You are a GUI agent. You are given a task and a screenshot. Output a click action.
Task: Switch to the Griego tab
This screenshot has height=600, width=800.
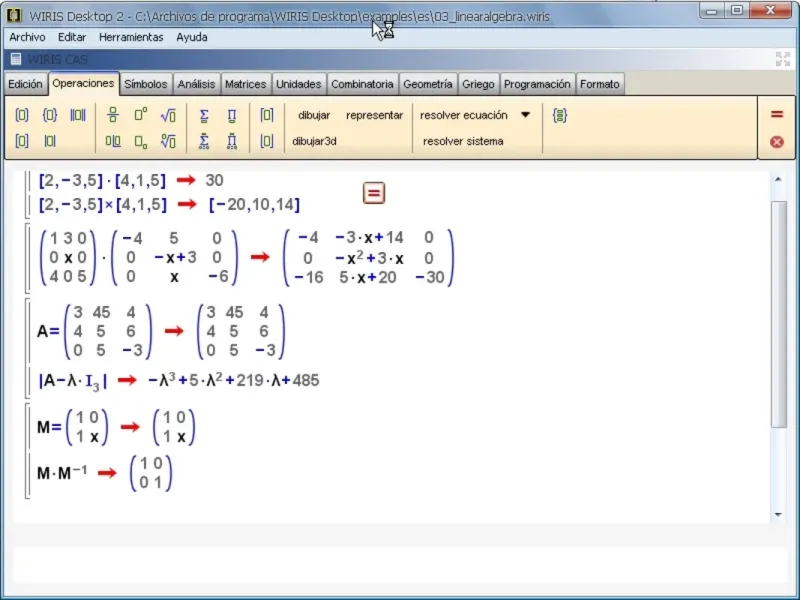478,84
